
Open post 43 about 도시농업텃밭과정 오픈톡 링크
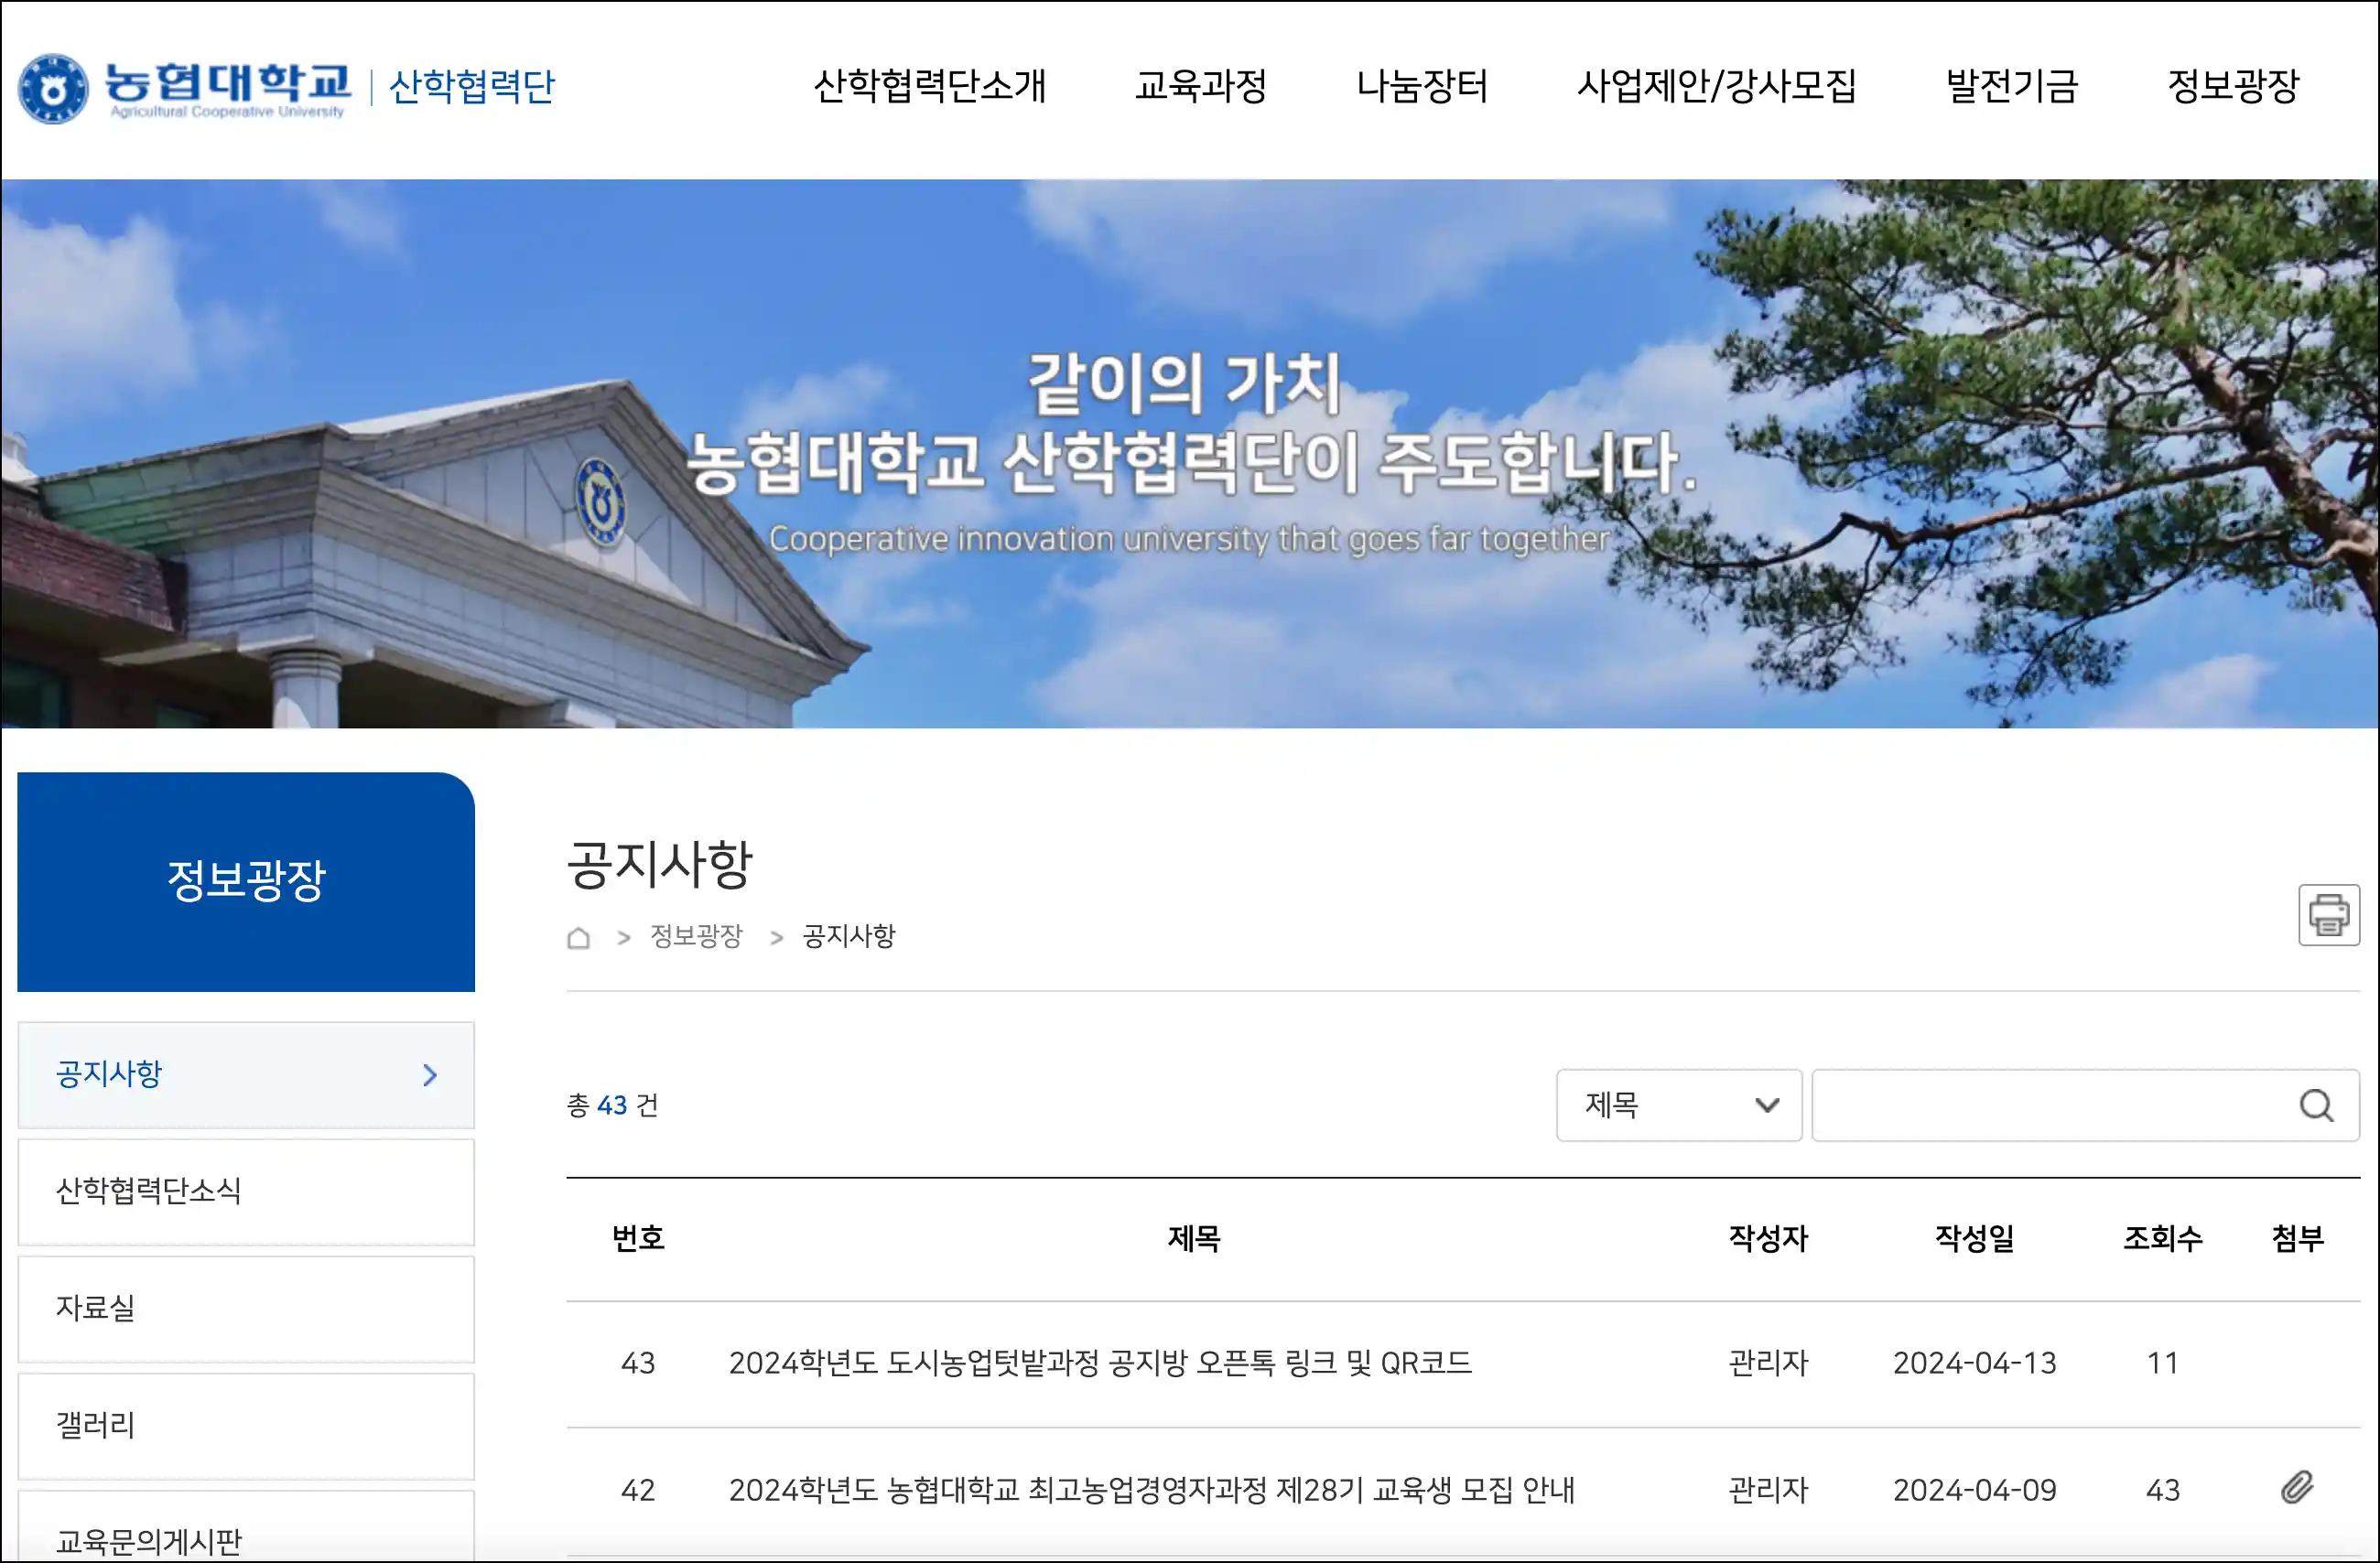(1099, 1363)
